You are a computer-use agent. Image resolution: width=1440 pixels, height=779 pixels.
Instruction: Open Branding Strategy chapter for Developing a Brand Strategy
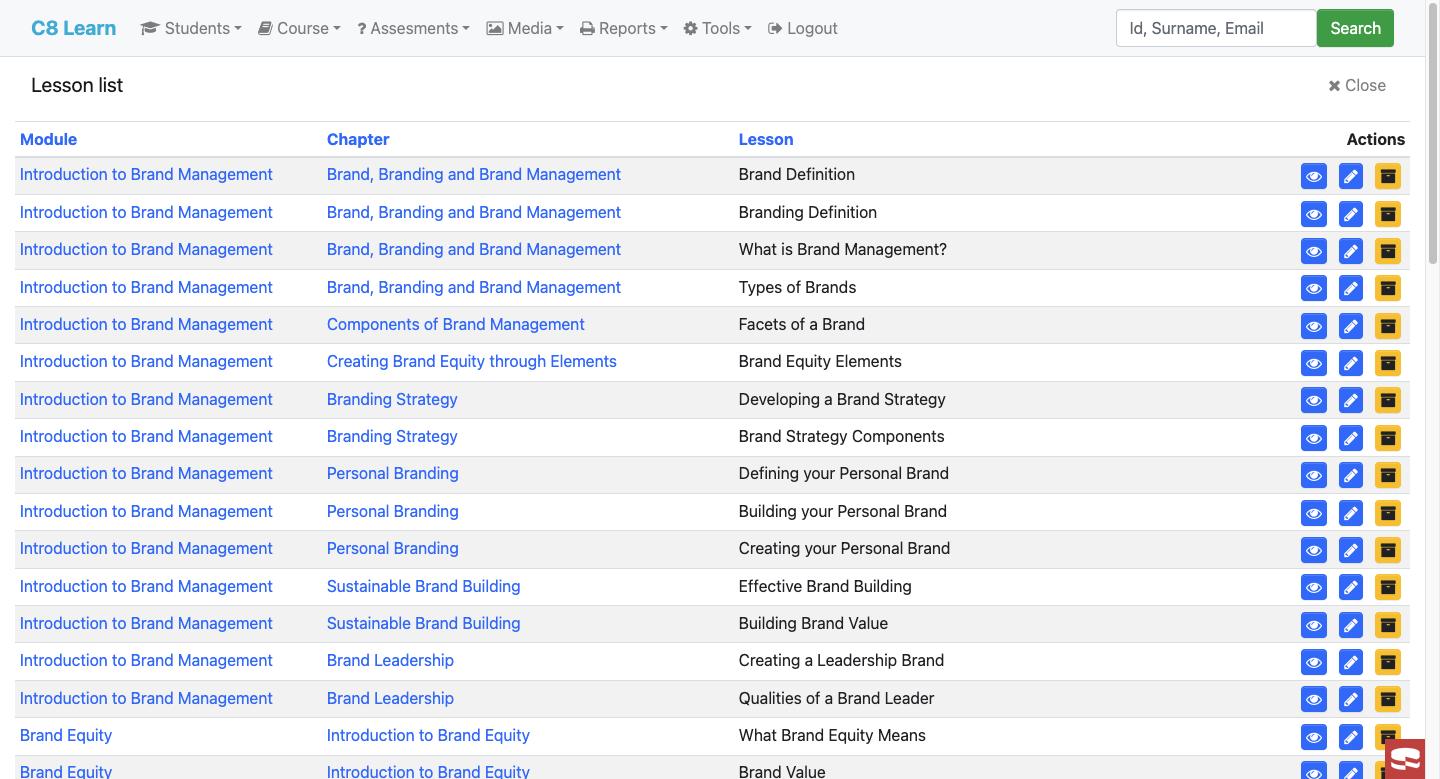point(392,399)
